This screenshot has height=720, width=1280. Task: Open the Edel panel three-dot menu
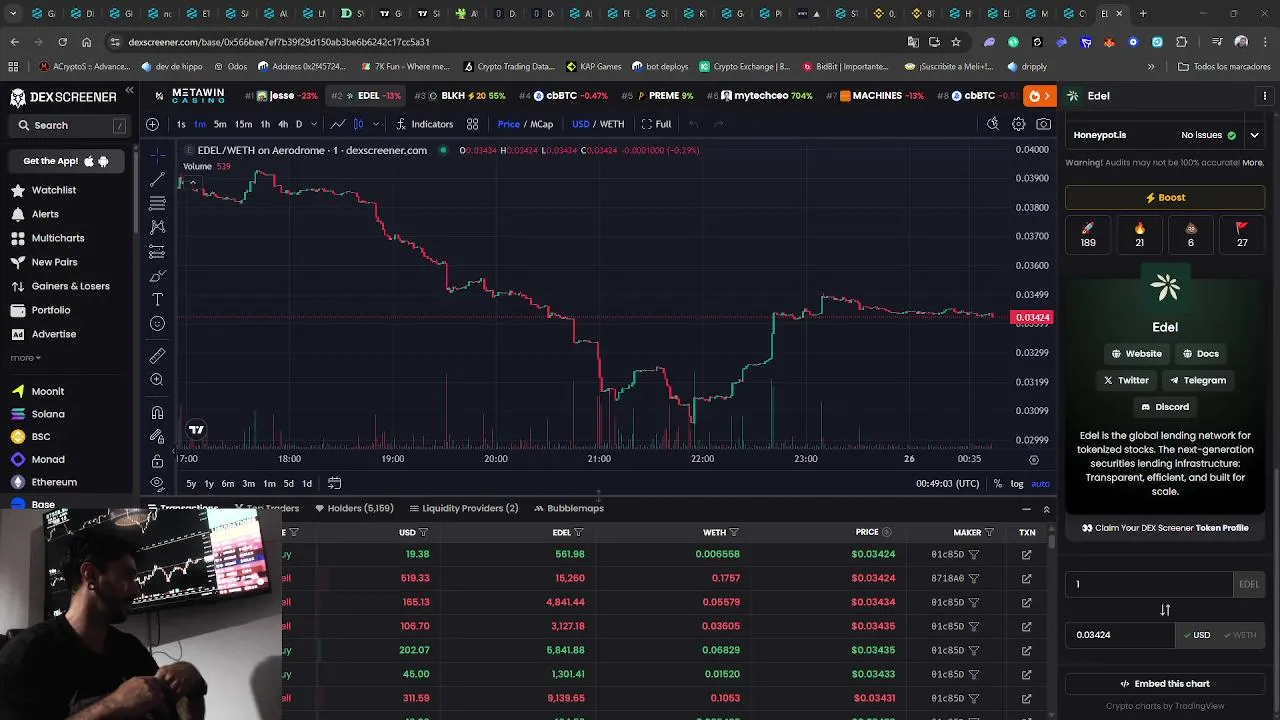tap(1264, 96)
